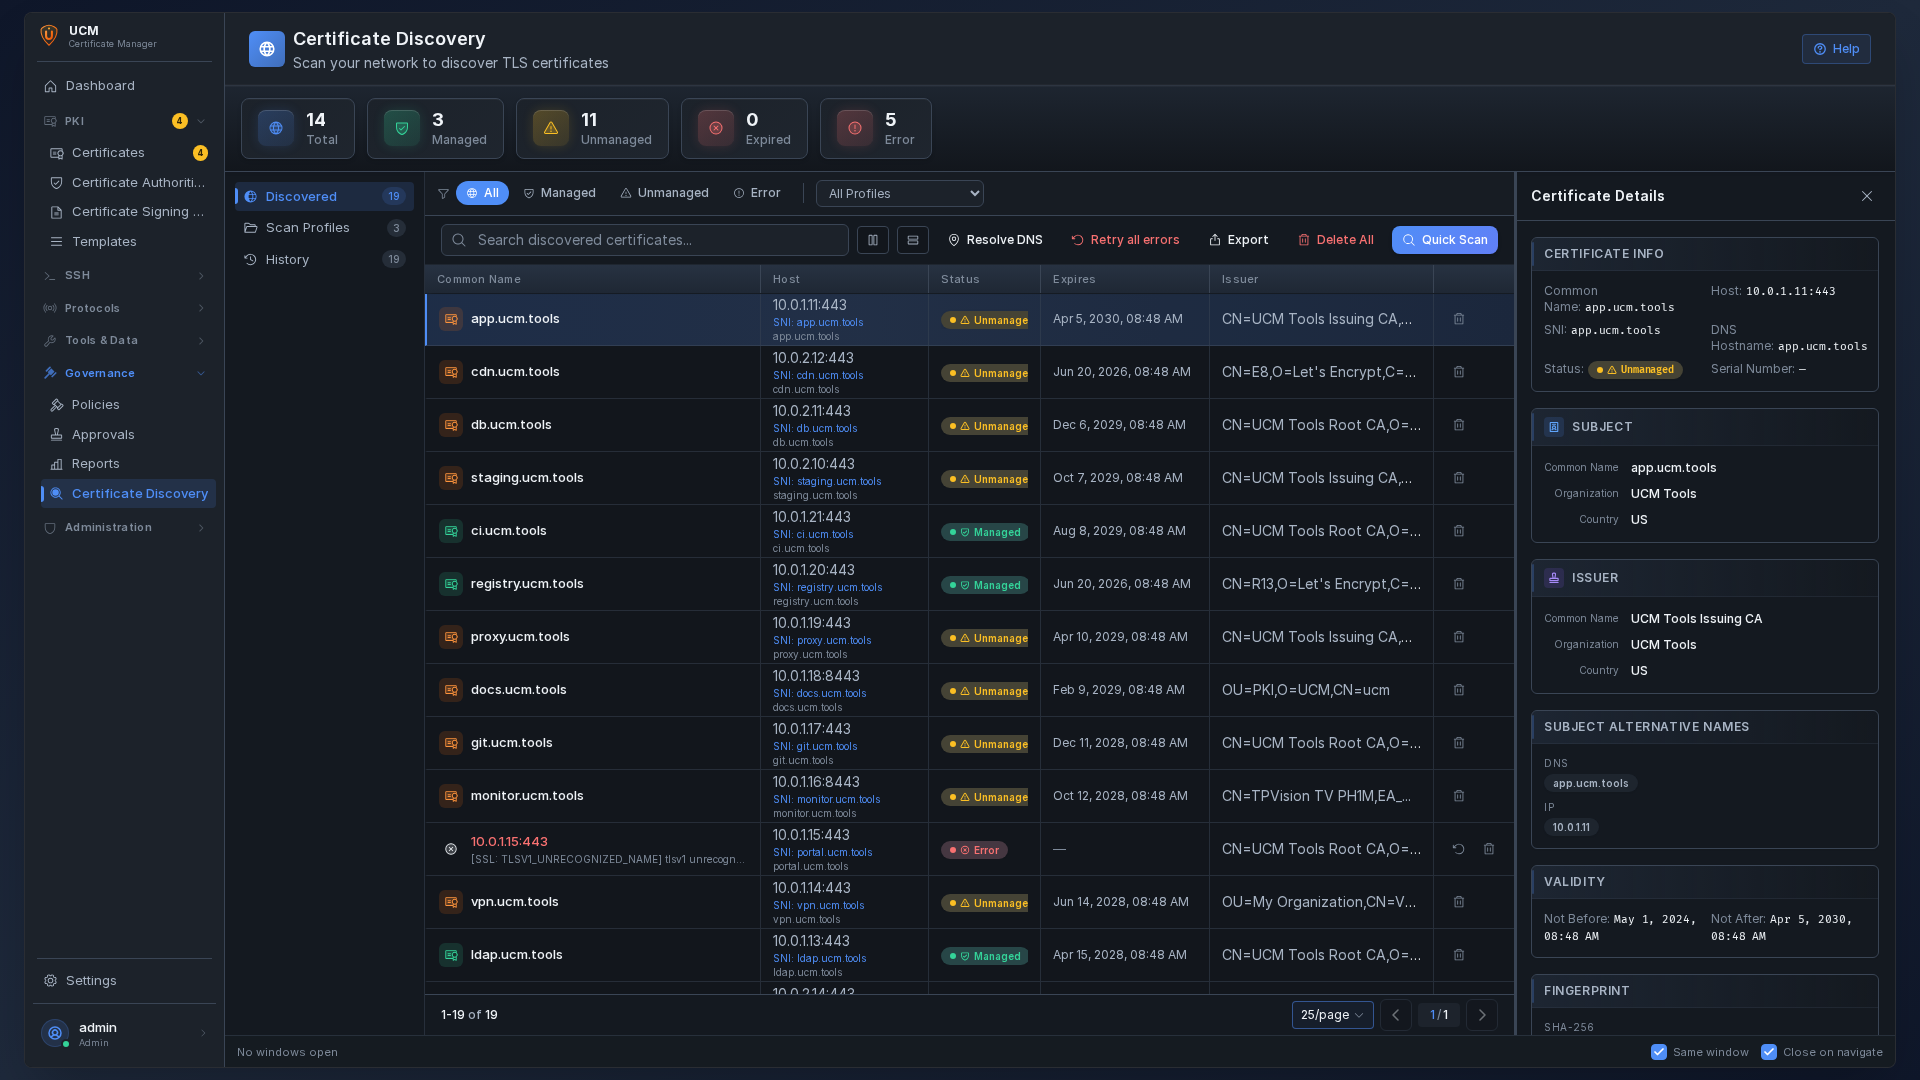Click the filter funnel icon
The image size is (1920, 1080).
click(x=443, y=194)
